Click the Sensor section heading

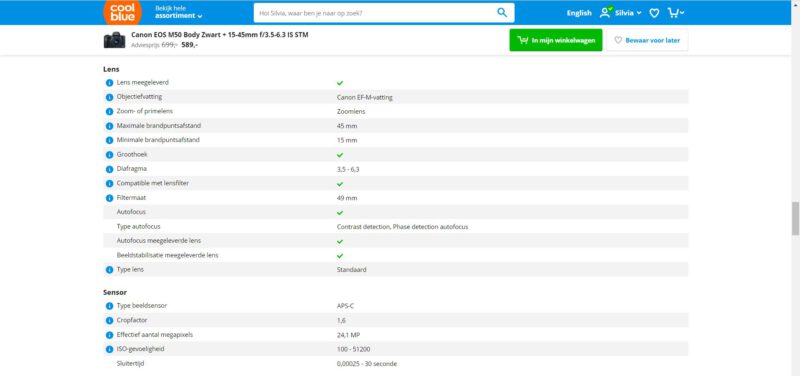[115, 292]
